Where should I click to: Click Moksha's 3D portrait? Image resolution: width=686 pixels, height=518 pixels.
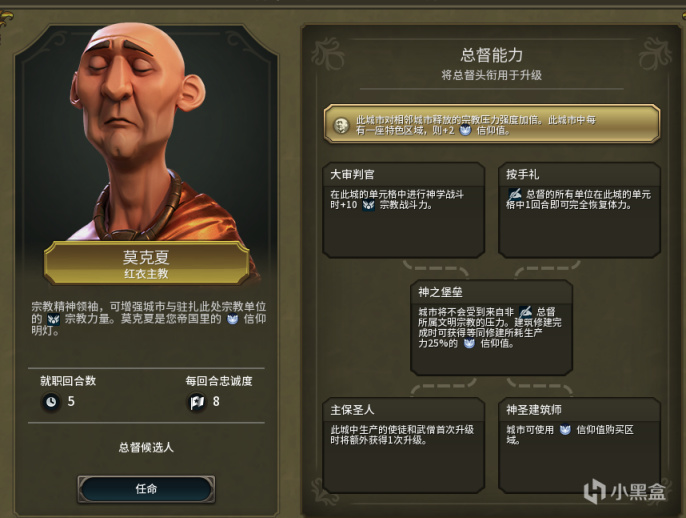[x=140, y=131]
